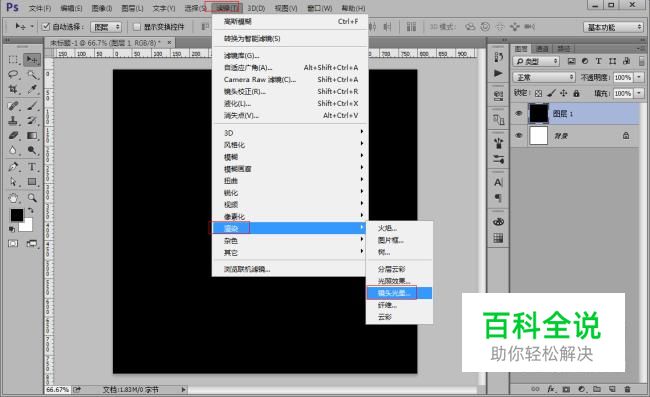Screen dimensions: 650x397
Task: Open the auto-select 图层 dropdown
Action: click(107, 27)
